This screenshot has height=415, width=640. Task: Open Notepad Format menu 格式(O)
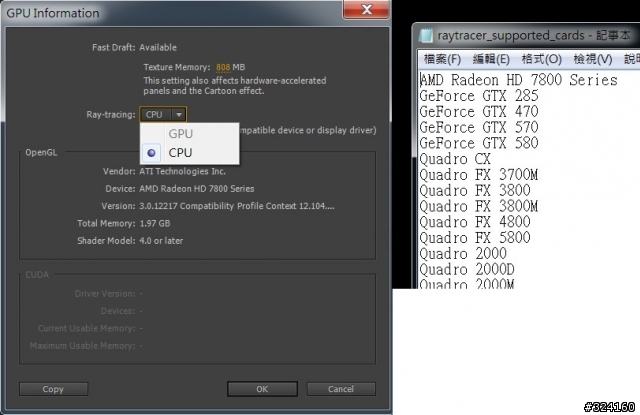click(541, 59)
